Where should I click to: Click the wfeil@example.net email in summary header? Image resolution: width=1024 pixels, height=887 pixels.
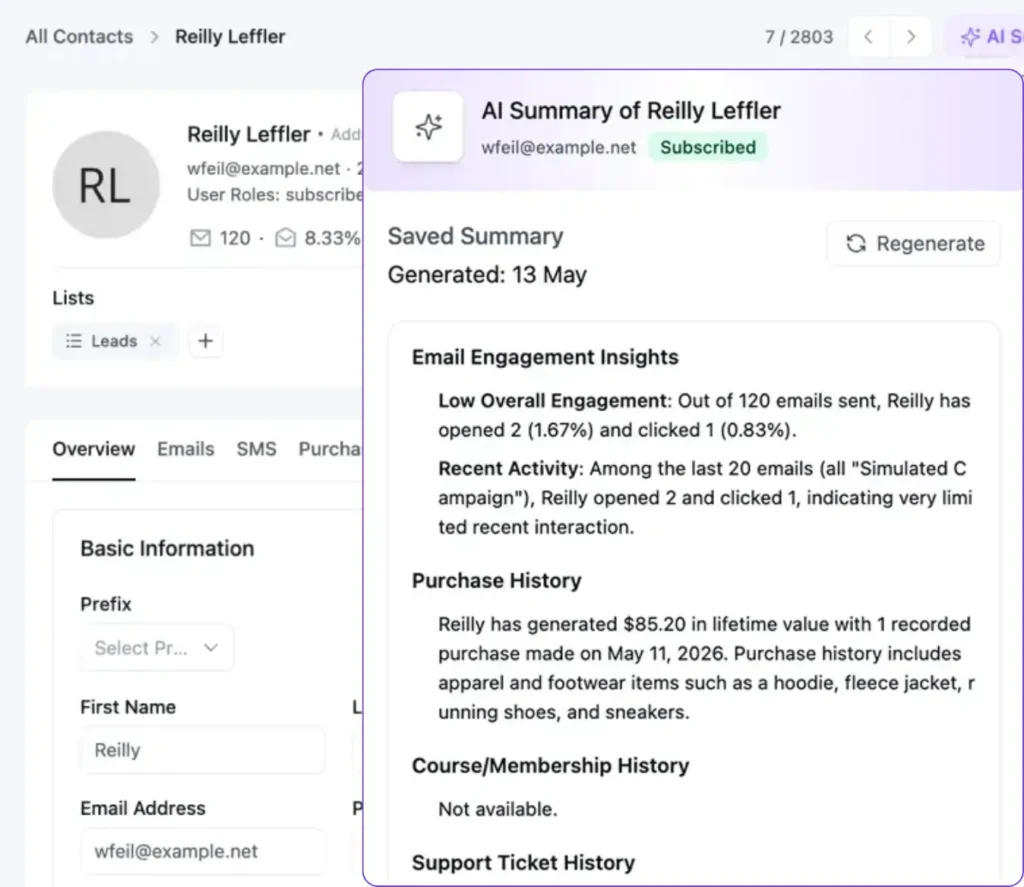tap(558, 148)
